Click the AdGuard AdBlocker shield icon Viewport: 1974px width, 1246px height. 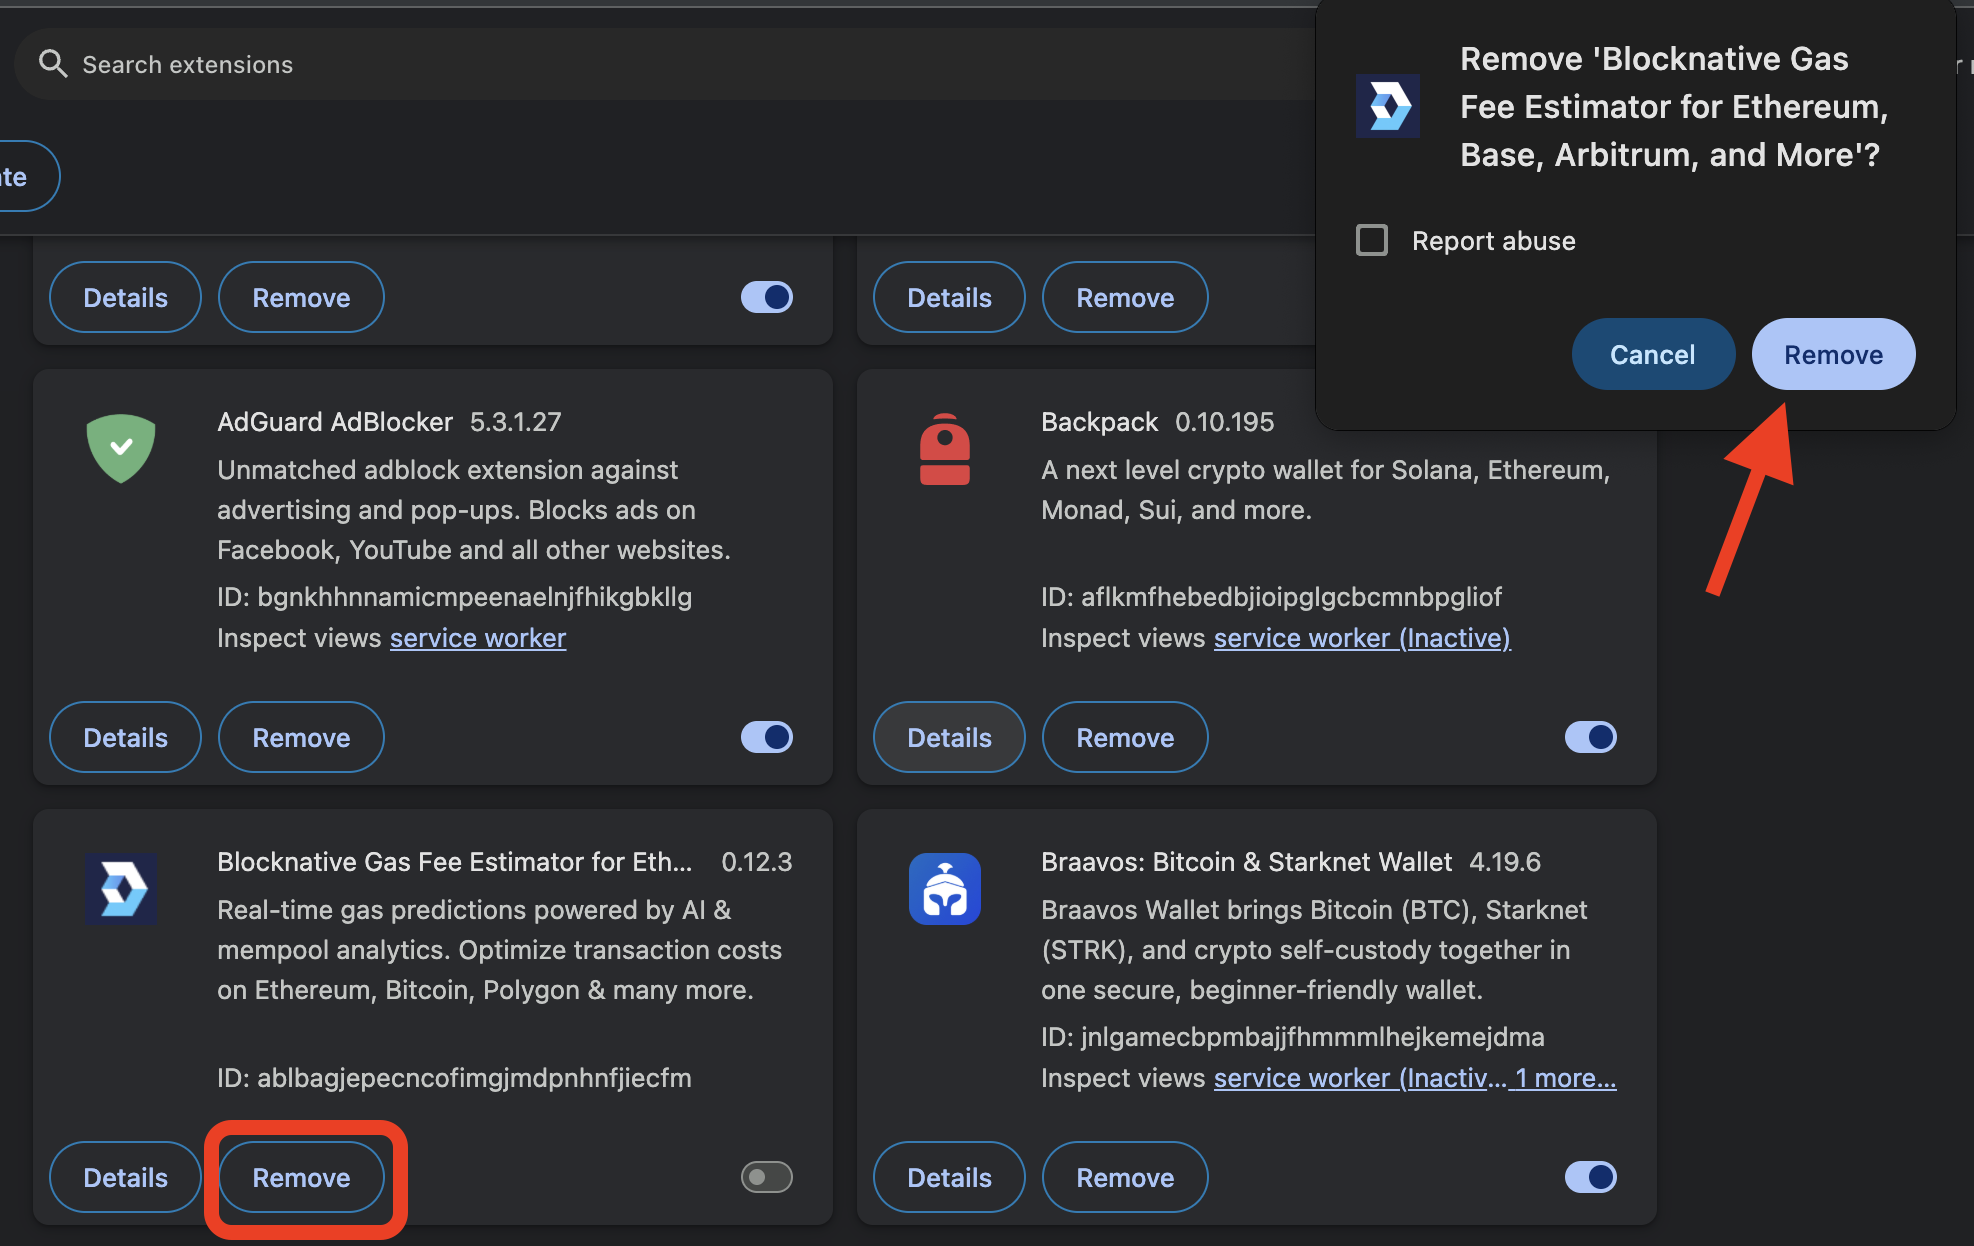pos(121,448)
